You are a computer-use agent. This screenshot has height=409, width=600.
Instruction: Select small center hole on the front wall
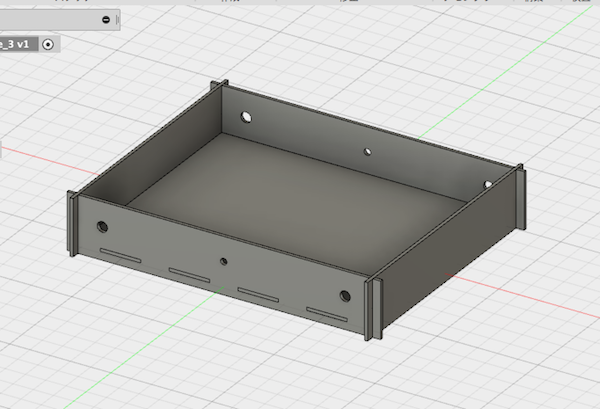pyautogui.click(x=224, y=262)
